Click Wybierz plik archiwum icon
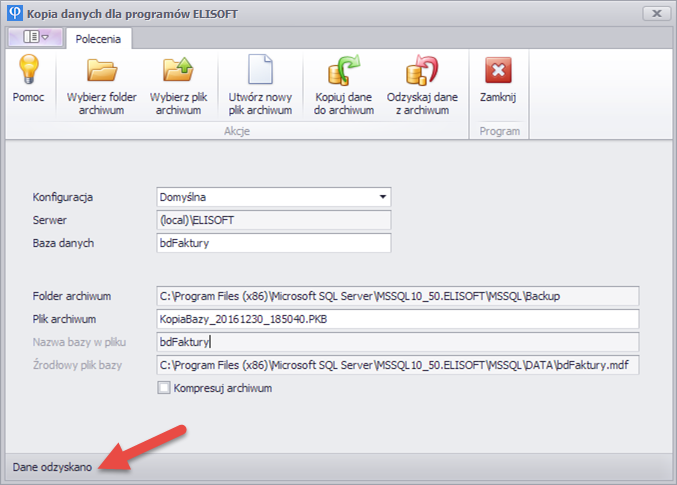677x485 pixels. point(178,69)
